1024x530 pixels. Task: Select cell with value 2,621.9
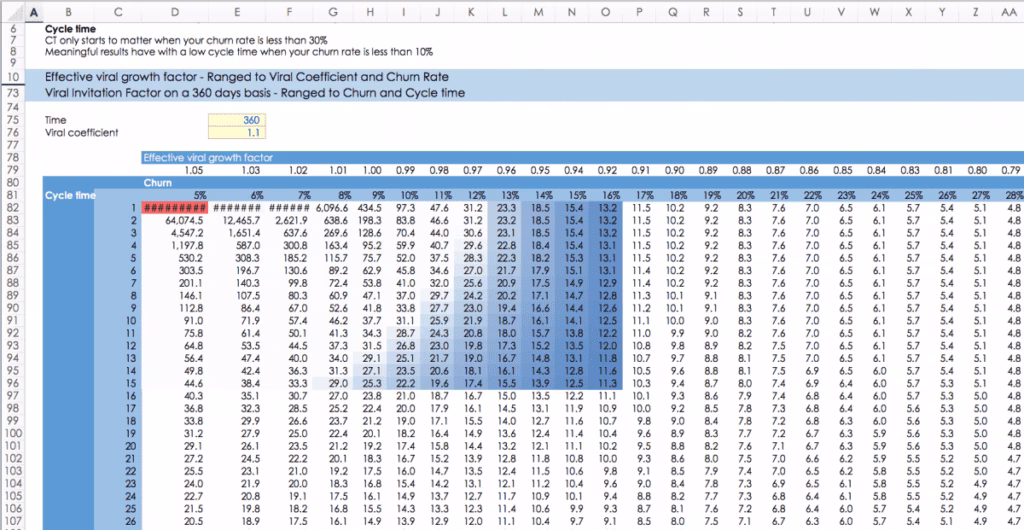(290, 220)
